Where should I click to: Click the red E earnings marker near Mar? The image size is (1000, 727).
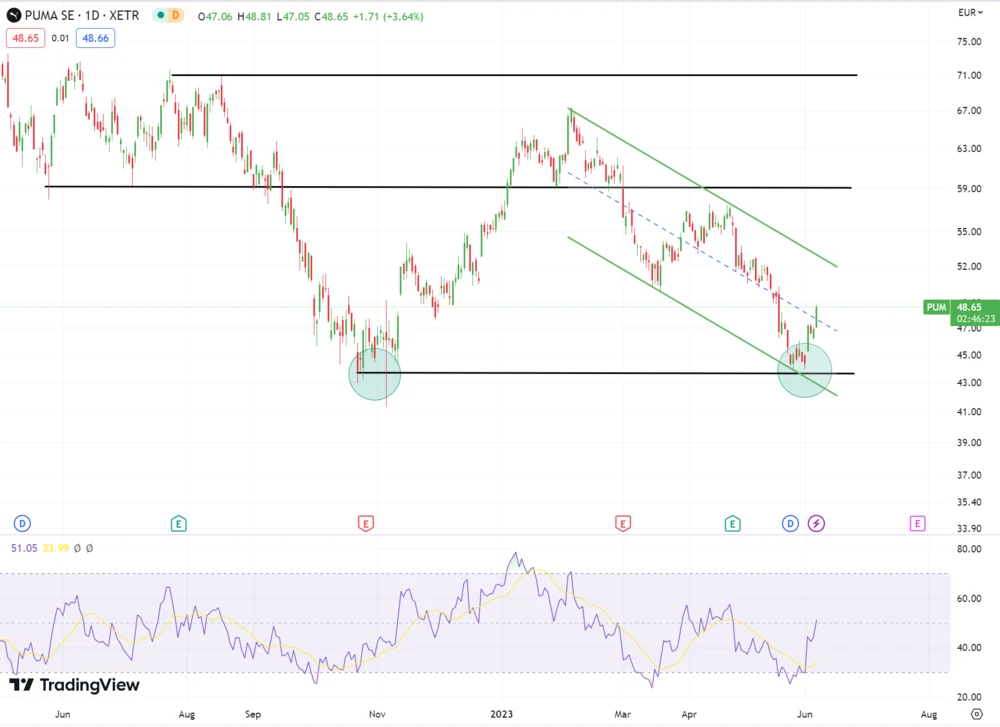point(622,524)
